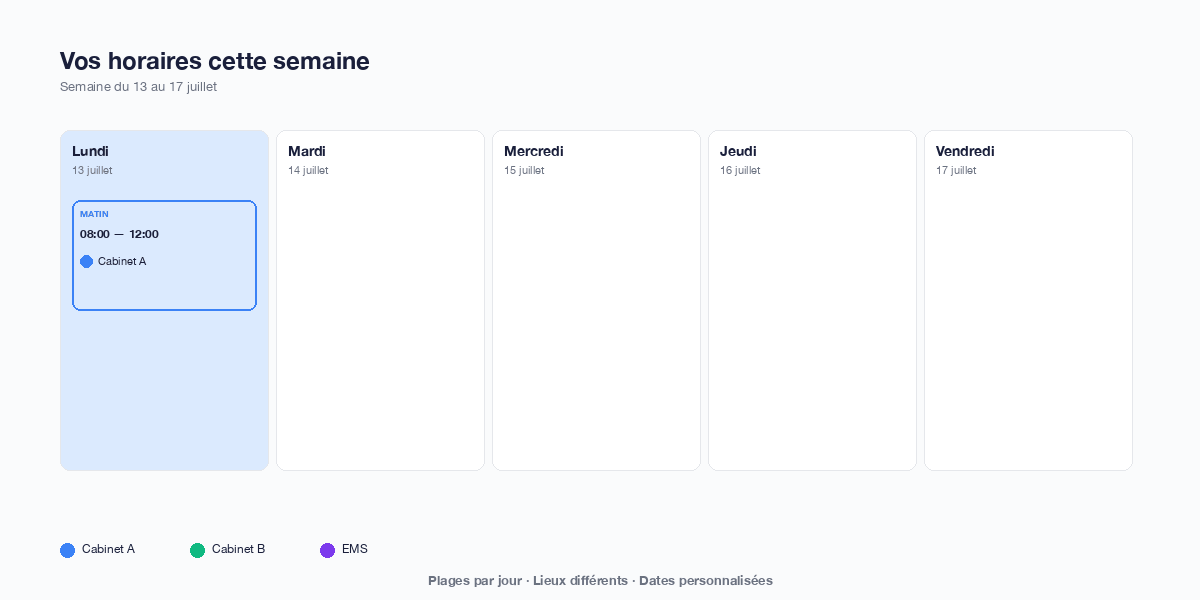
Task: Select the Lundi day column
Action: tap(164, 300)
